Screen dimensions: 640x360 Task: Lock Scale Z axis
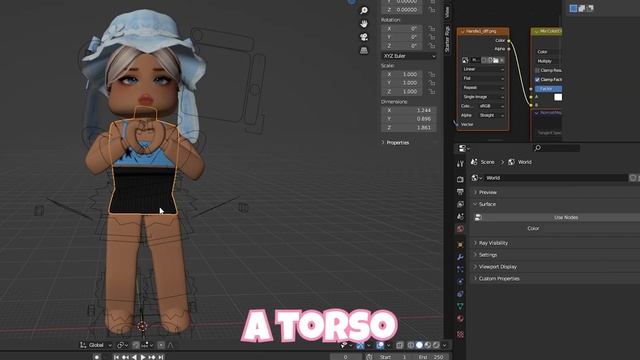click(431, 91)
